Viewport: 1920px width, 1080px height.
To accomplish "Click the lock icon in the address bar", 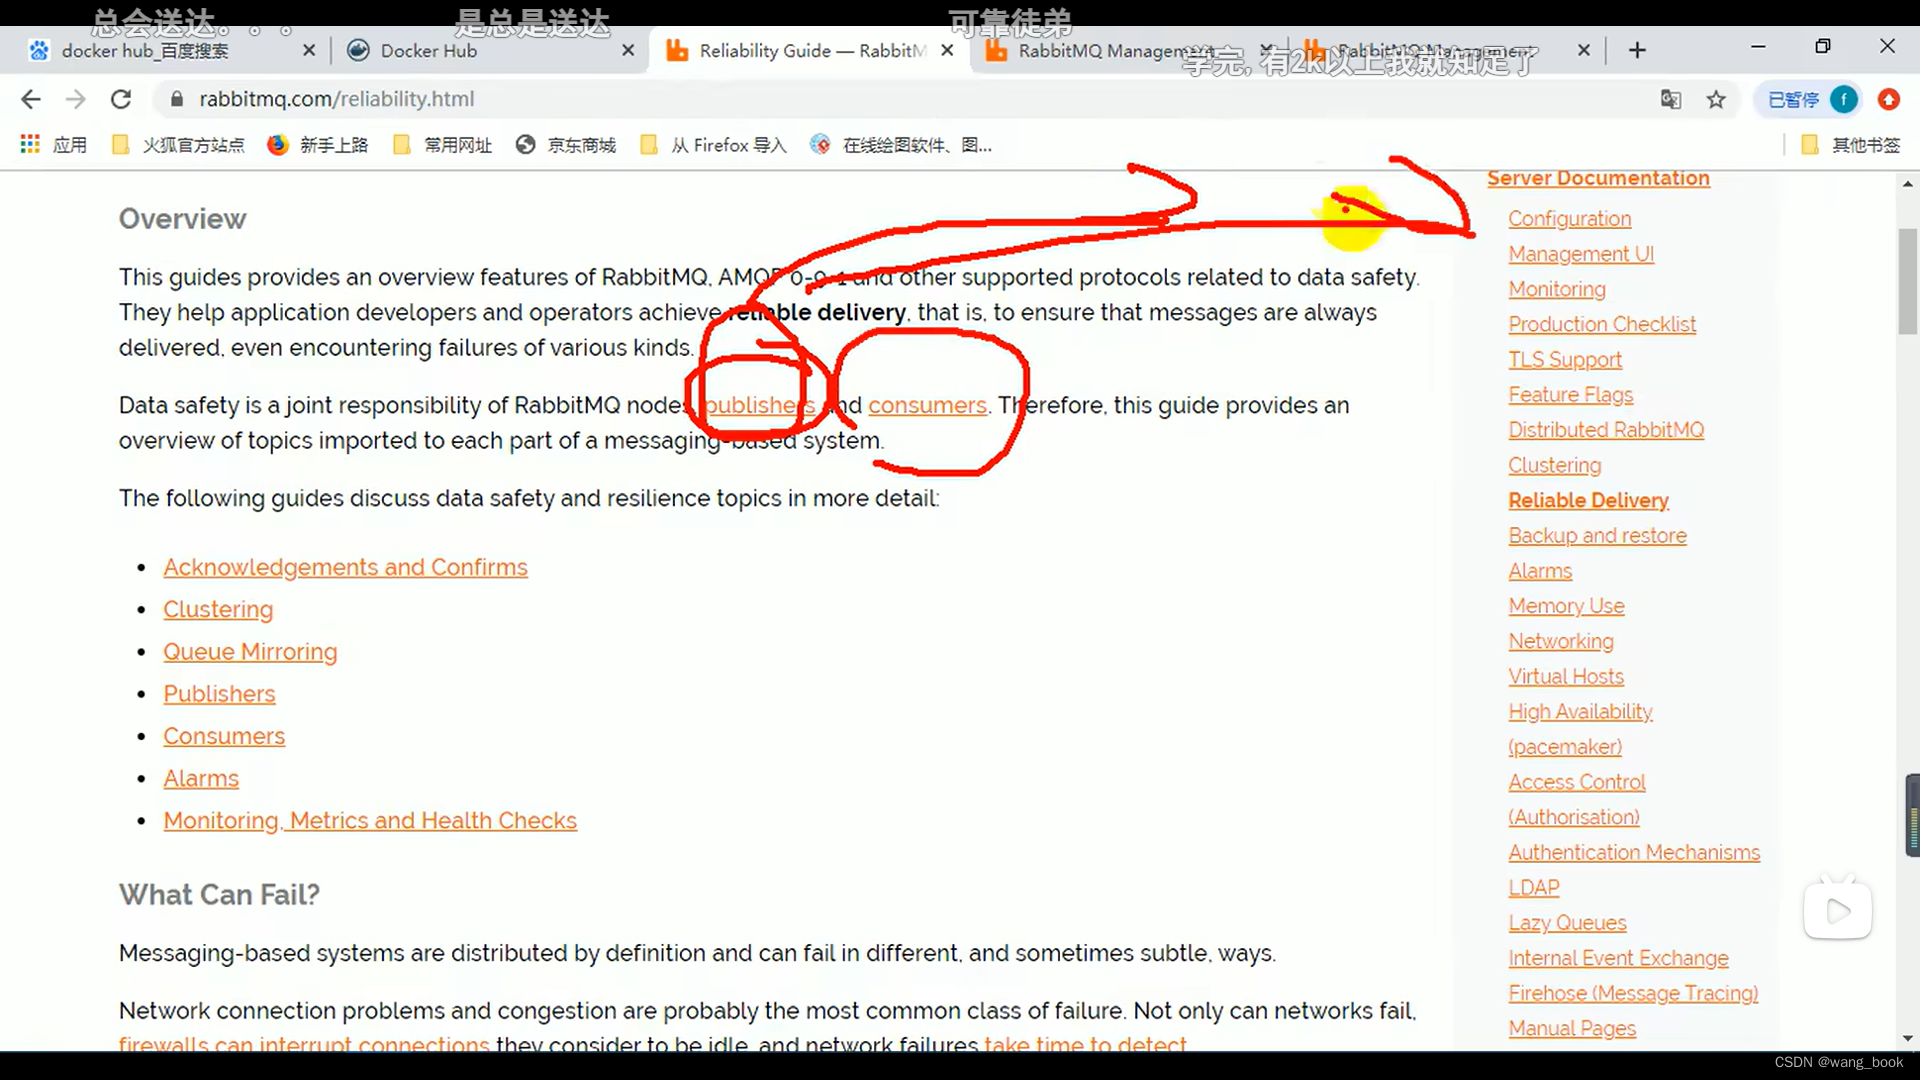I will point(177,99).
